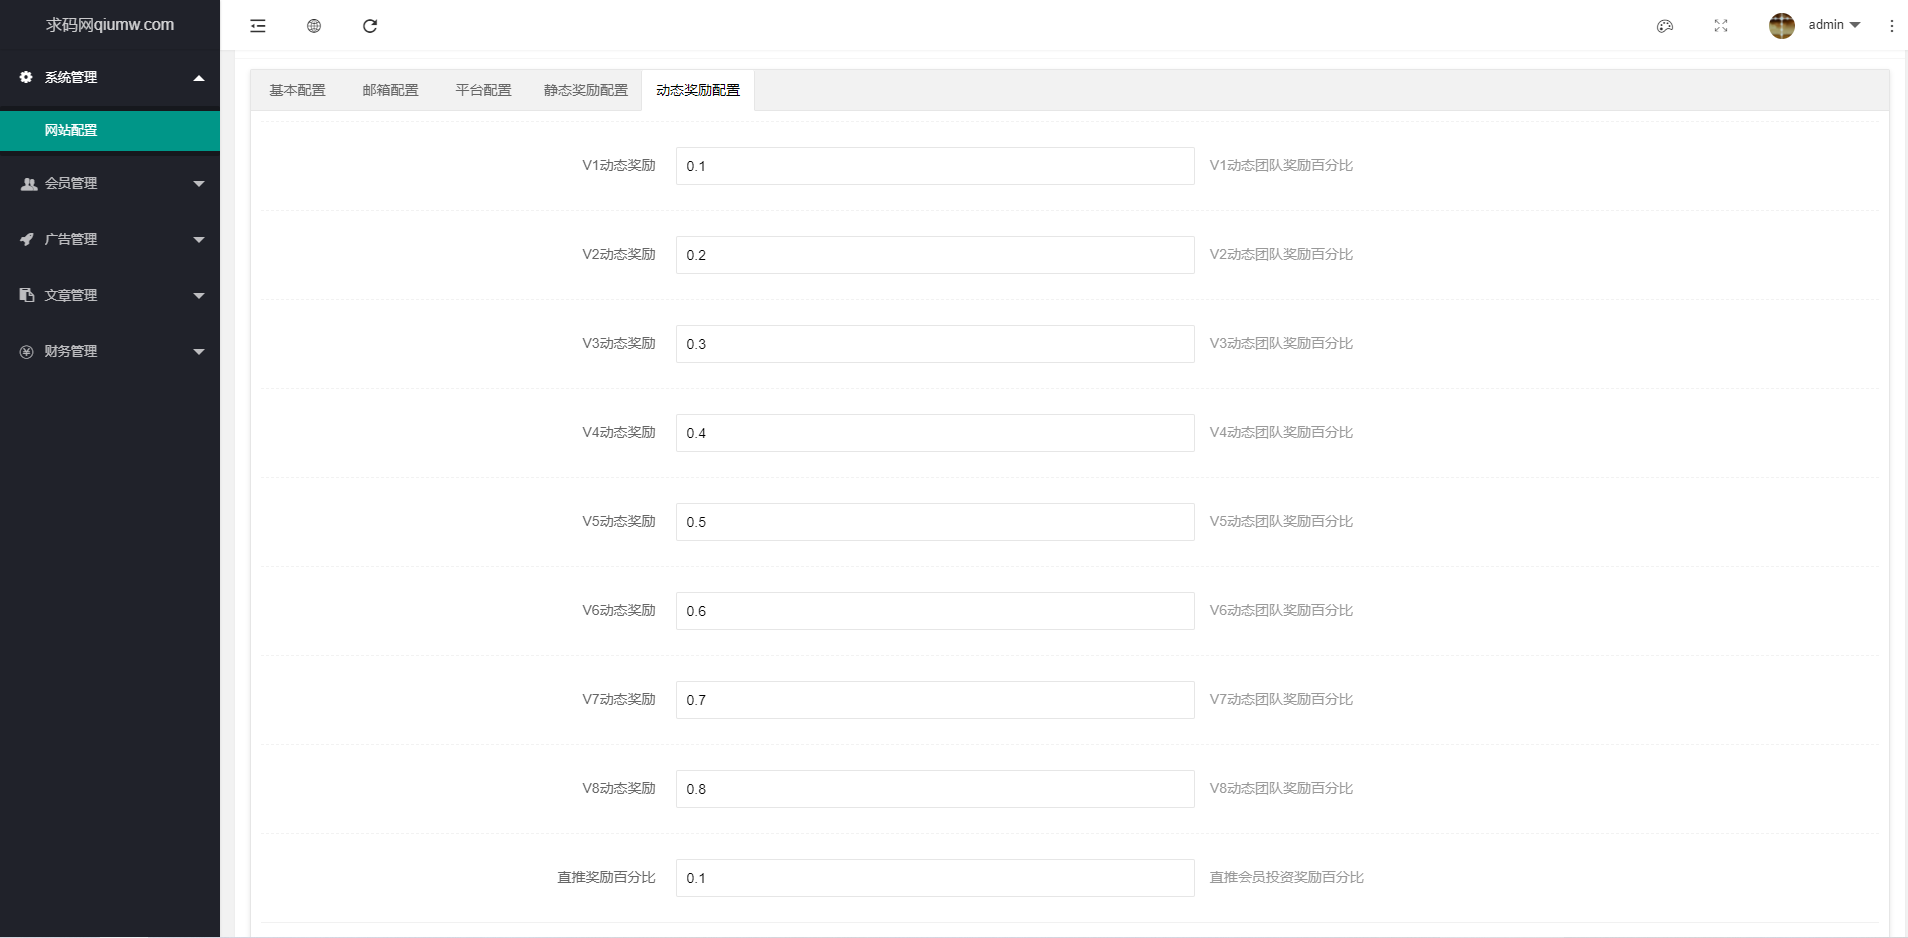Click the admin avatar picture
The width and height of the screenshot is (1908, 938).
coord(1782,26)
